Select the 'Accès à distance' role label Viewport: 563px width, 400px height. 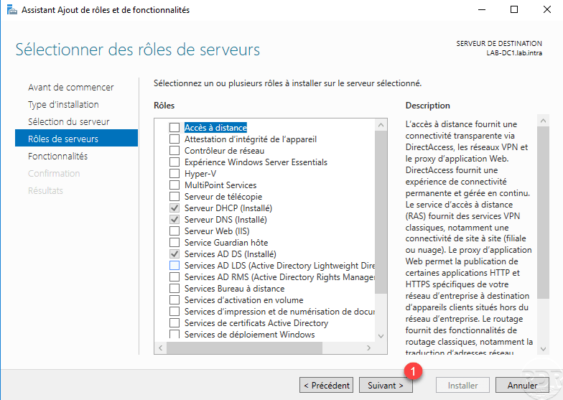click(215, 127)
